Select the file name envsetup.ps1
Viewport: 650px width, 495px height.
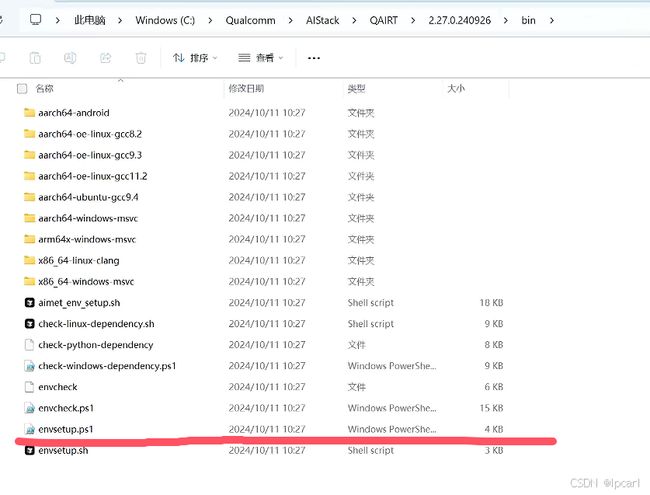tap(65, 429)
